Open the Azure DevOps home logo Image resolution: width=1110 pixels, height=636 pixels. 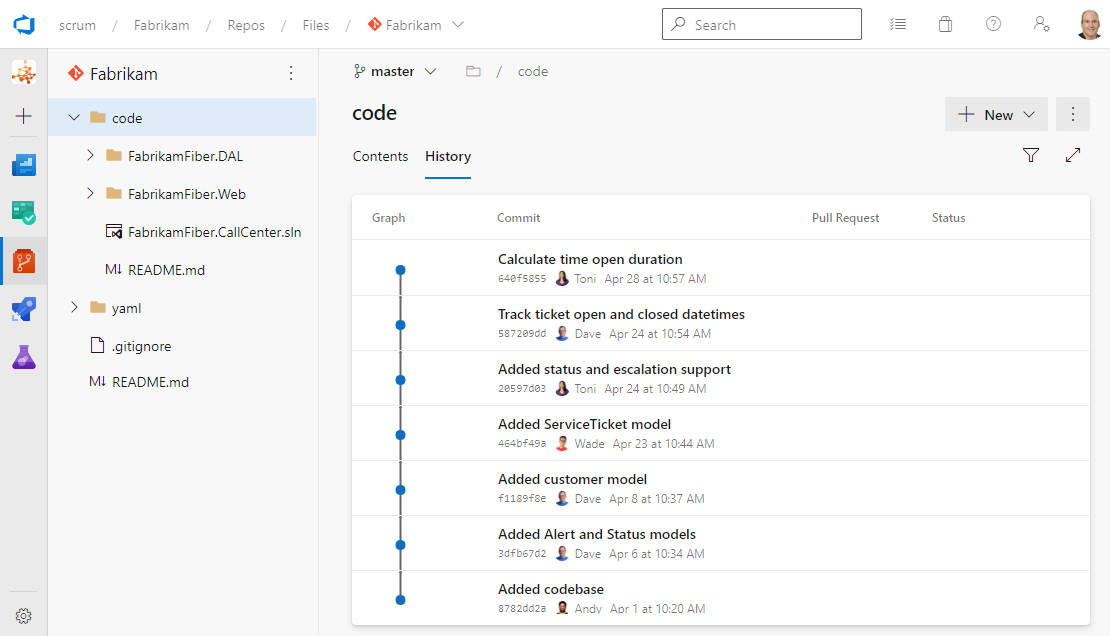point(24,25)
